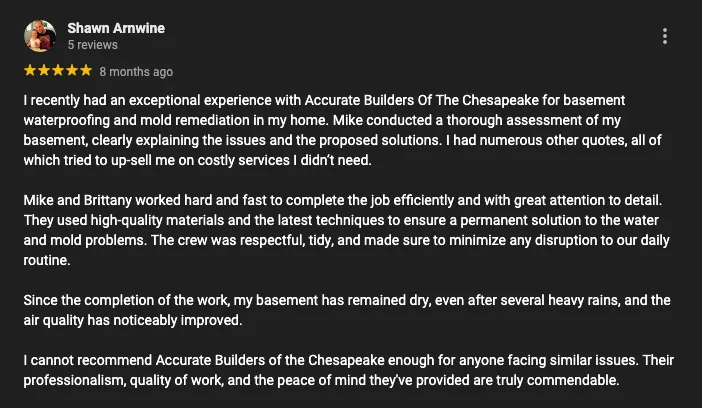This screenshot has width=702, height=408.
Task: Click the fifth gold rating star
Action: pos(86,70)
